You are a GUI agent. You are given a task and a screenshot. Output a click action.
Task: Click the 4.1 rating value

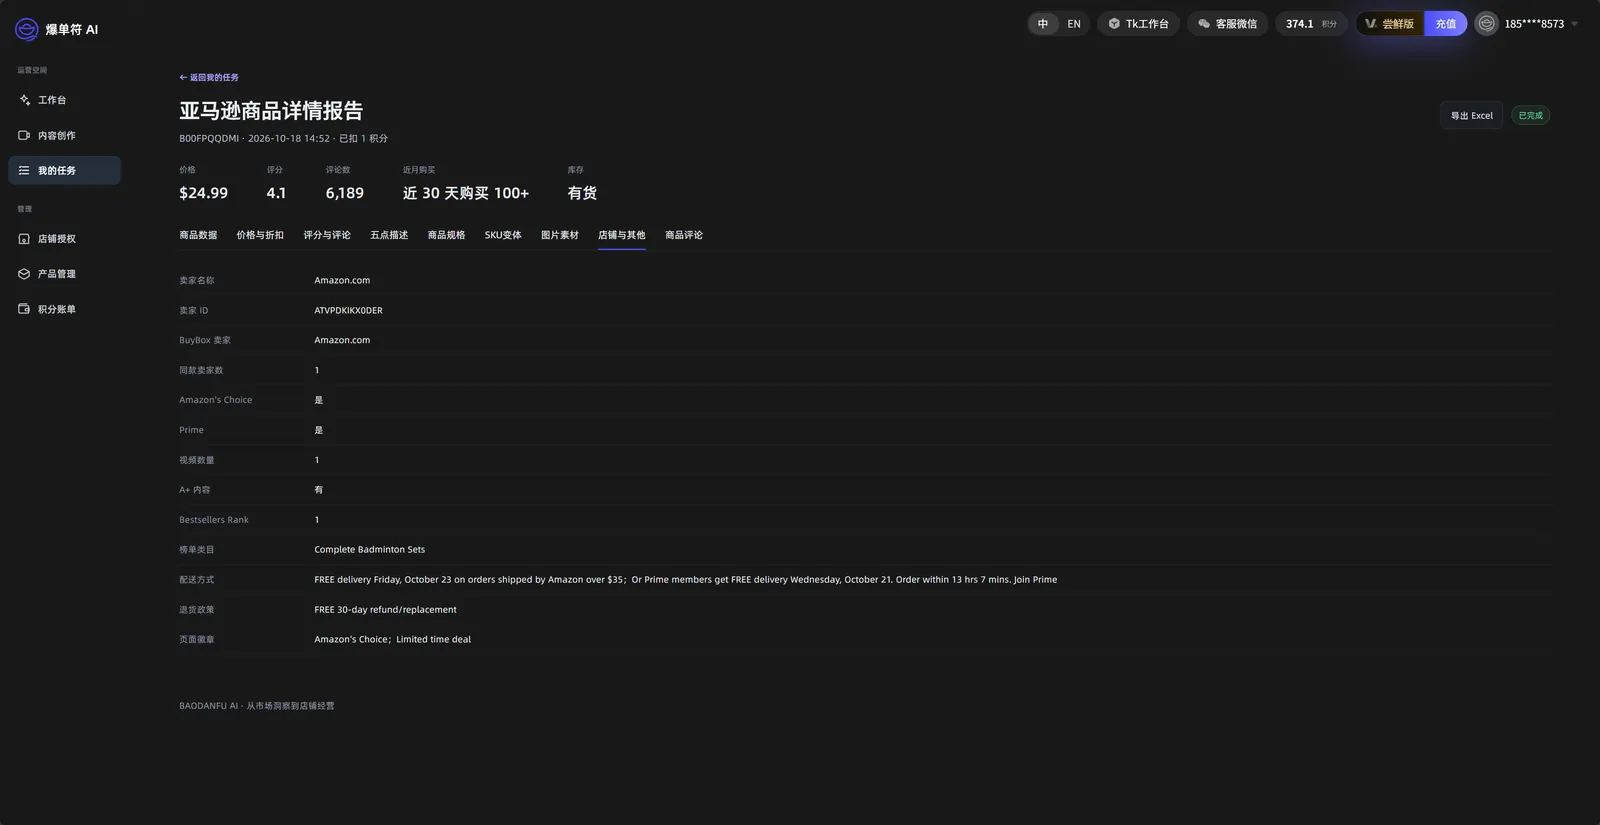point(276,193)
